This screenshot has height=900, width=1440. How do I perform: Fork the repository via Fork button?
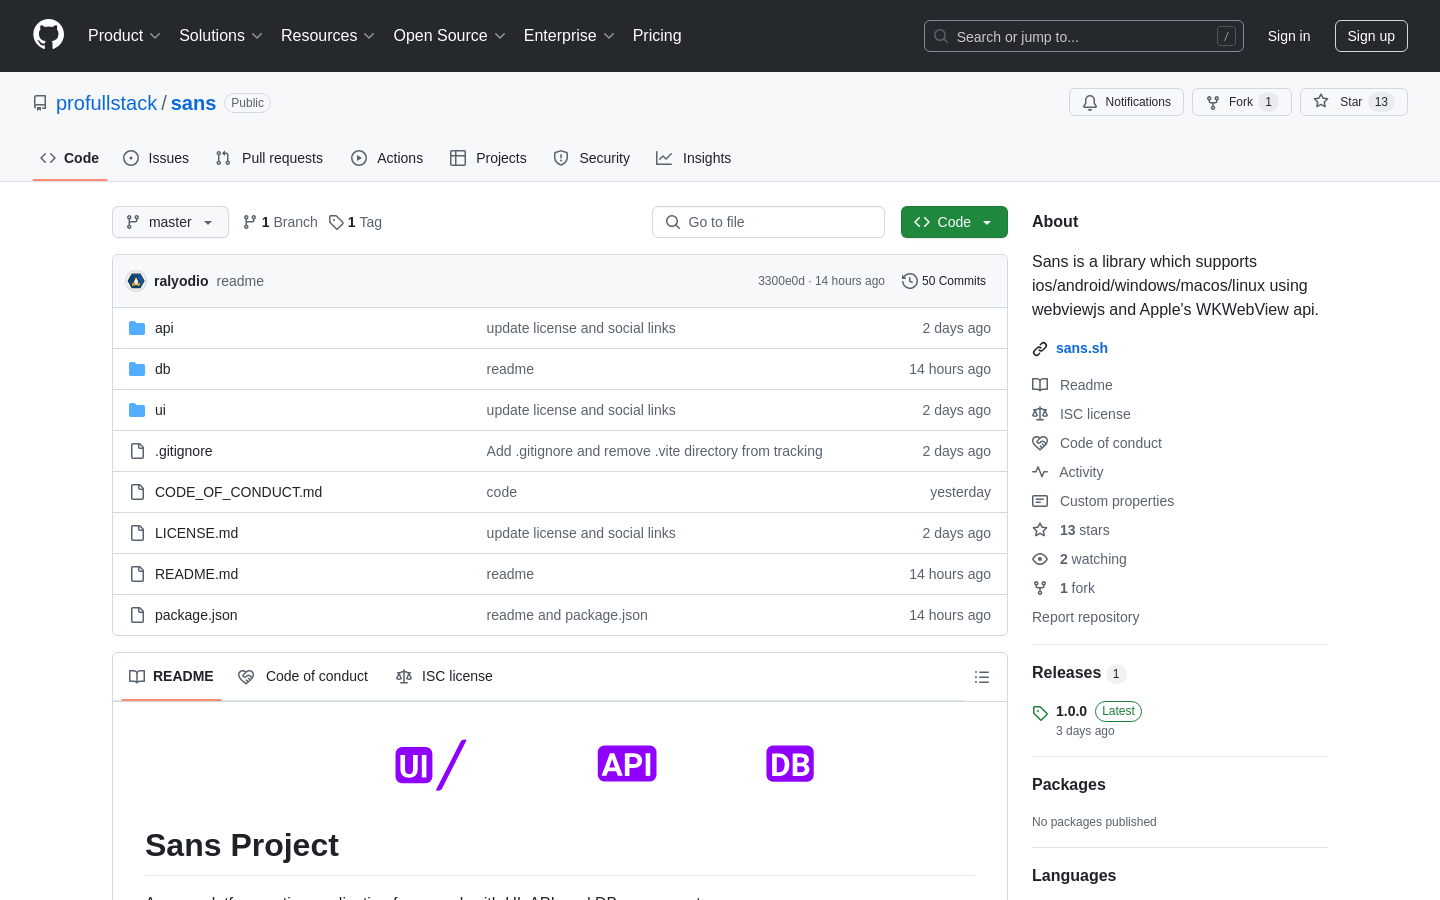tap(1241, 102)
